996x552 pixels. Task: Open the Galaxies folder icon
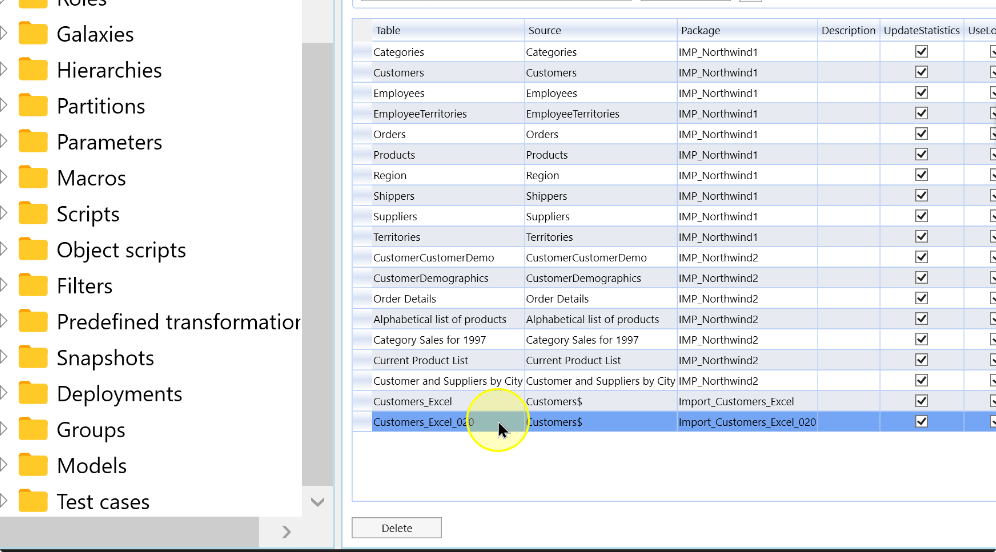pyautogui.click(x=33, y=34)
